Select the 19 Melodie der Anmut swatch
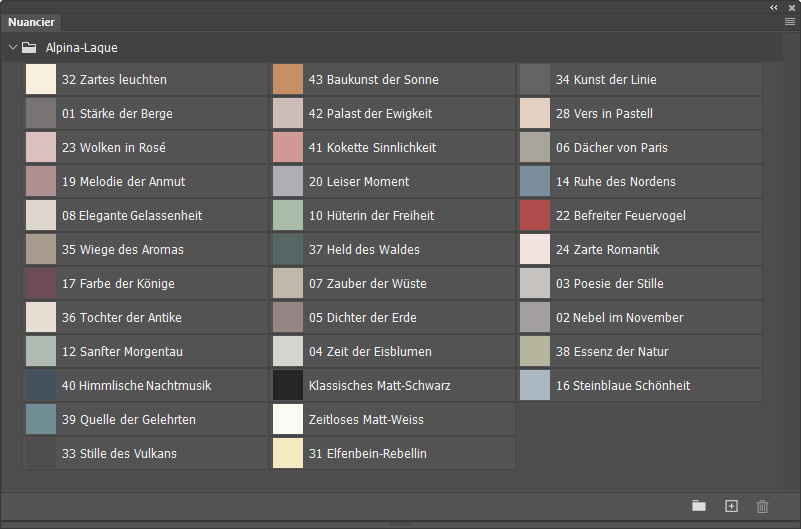This screenshot has width=801, height=529. tap(41, 181)
